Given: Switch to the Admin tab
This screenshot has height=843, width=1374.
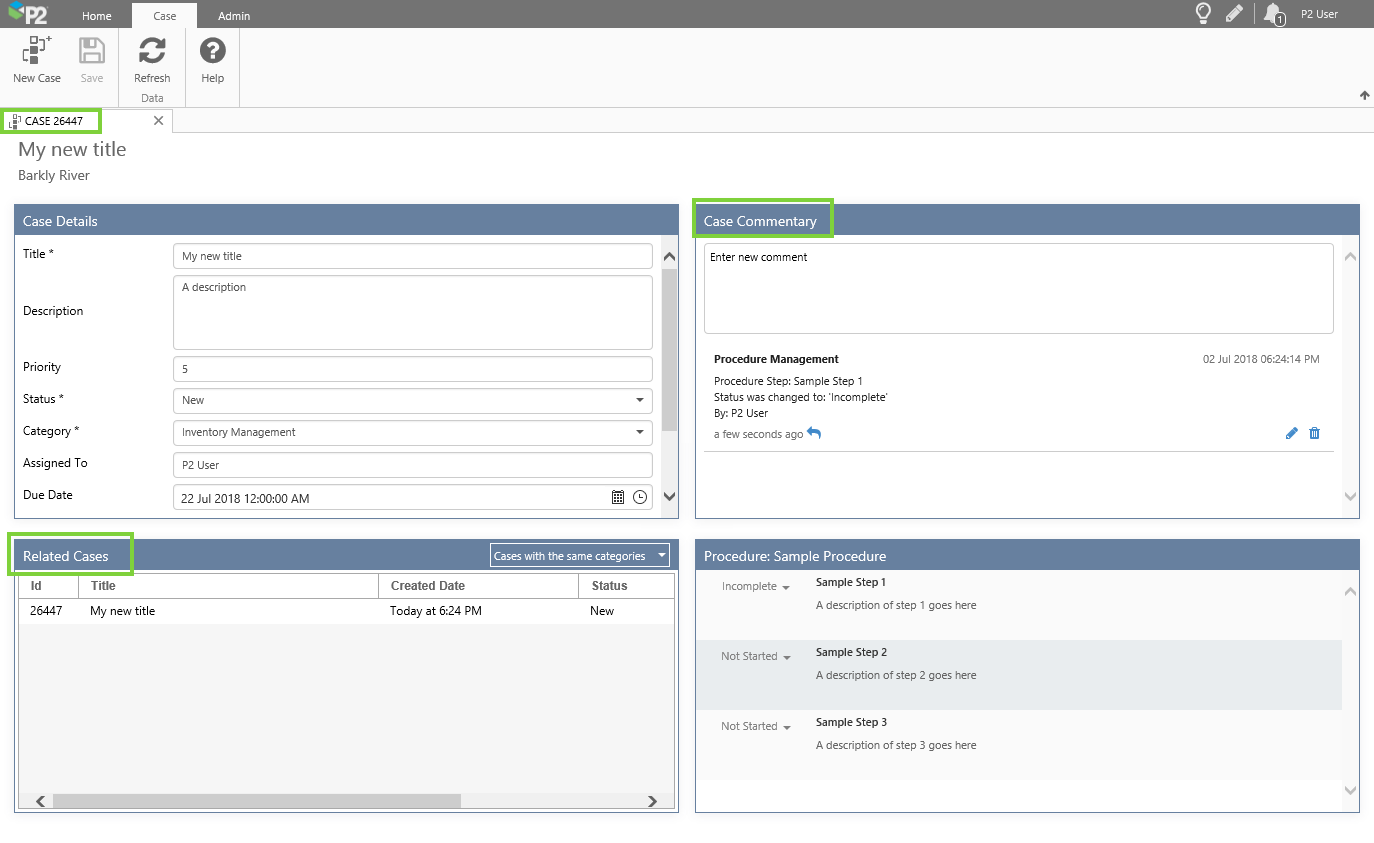Looking at the screenshot, I should 234,16.
